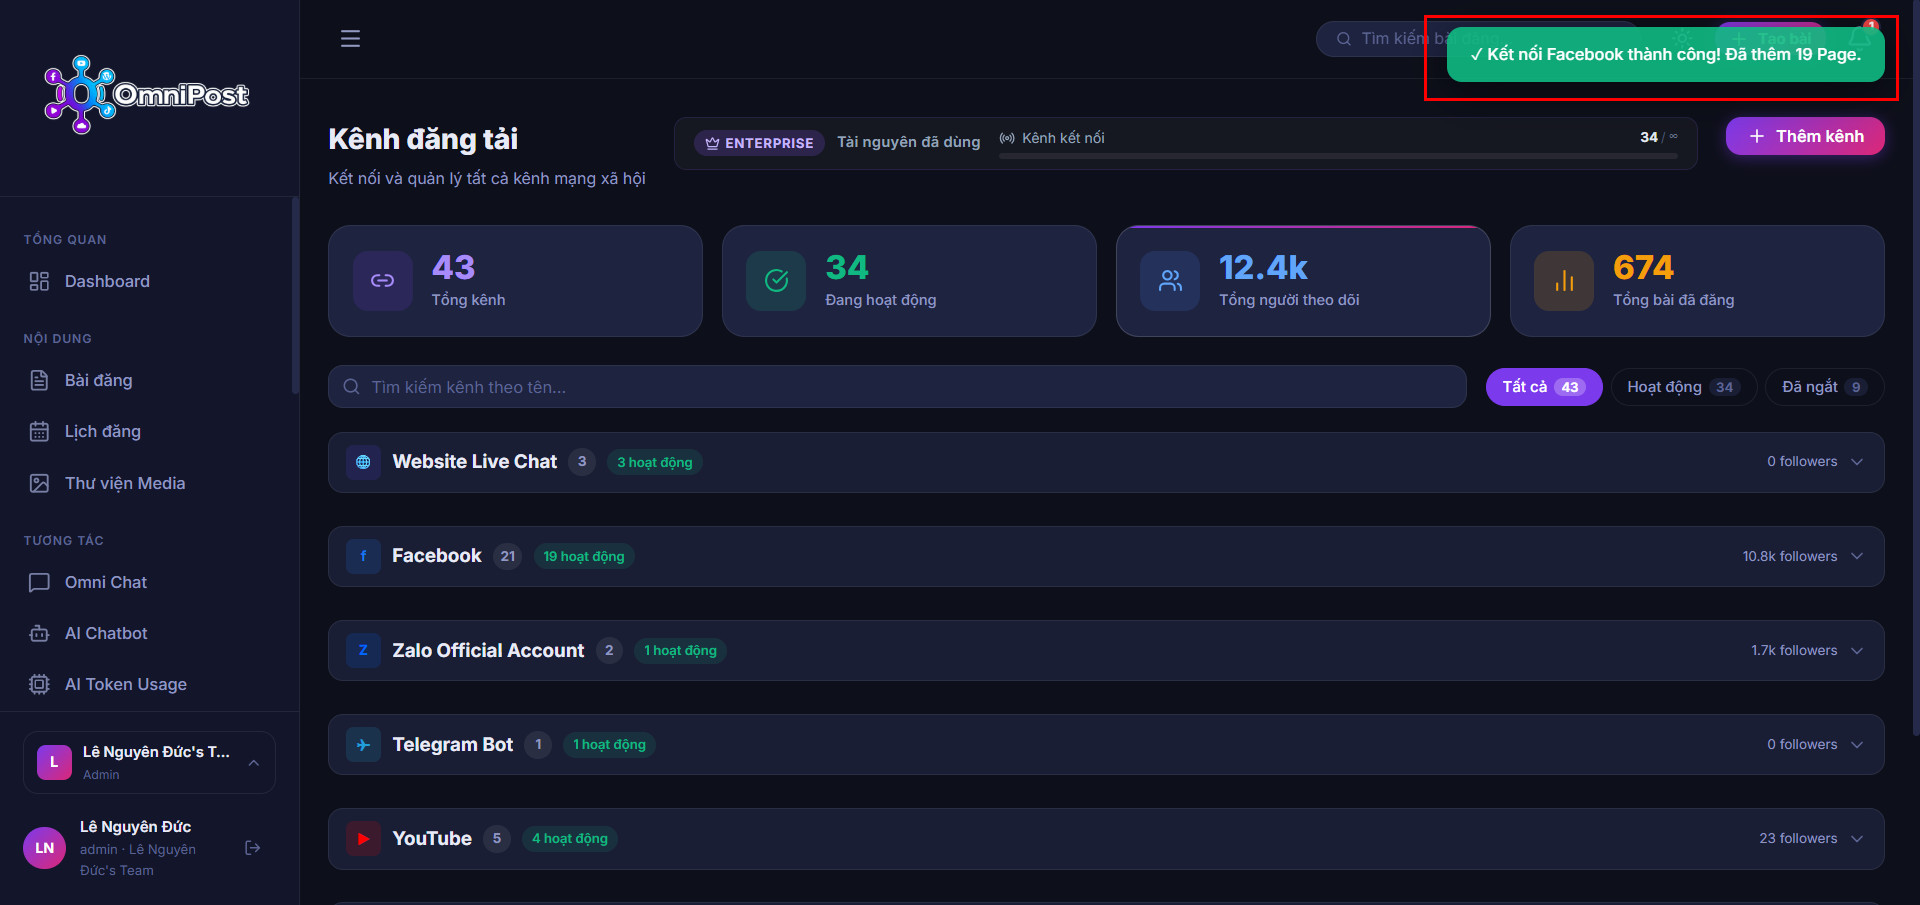Toggle the hamburger sidebar menu icon
Image resolution: width=1920 pixels, height=905 pixels.
pos(350,39)
